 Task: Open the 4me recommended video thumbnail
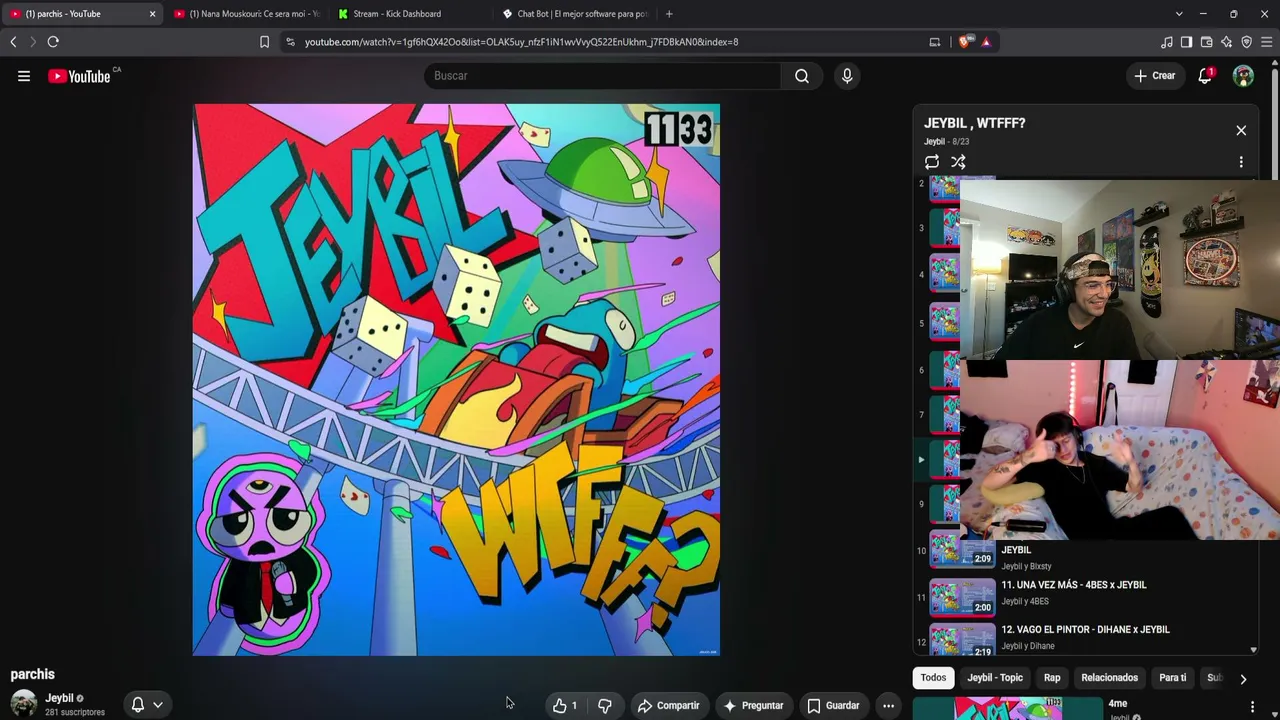point(1007,708)
